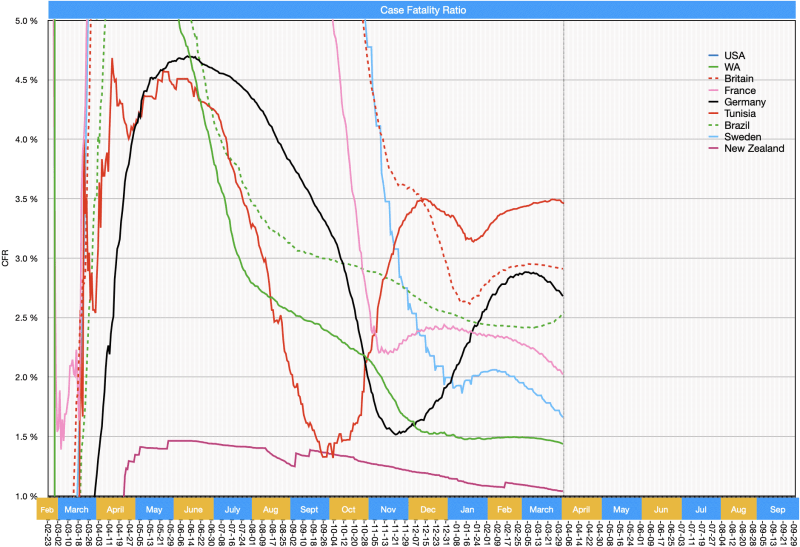This screenshot has height=547, width=800.
Task: Select the Jun month block on timeline
Action: coord(660,507)
